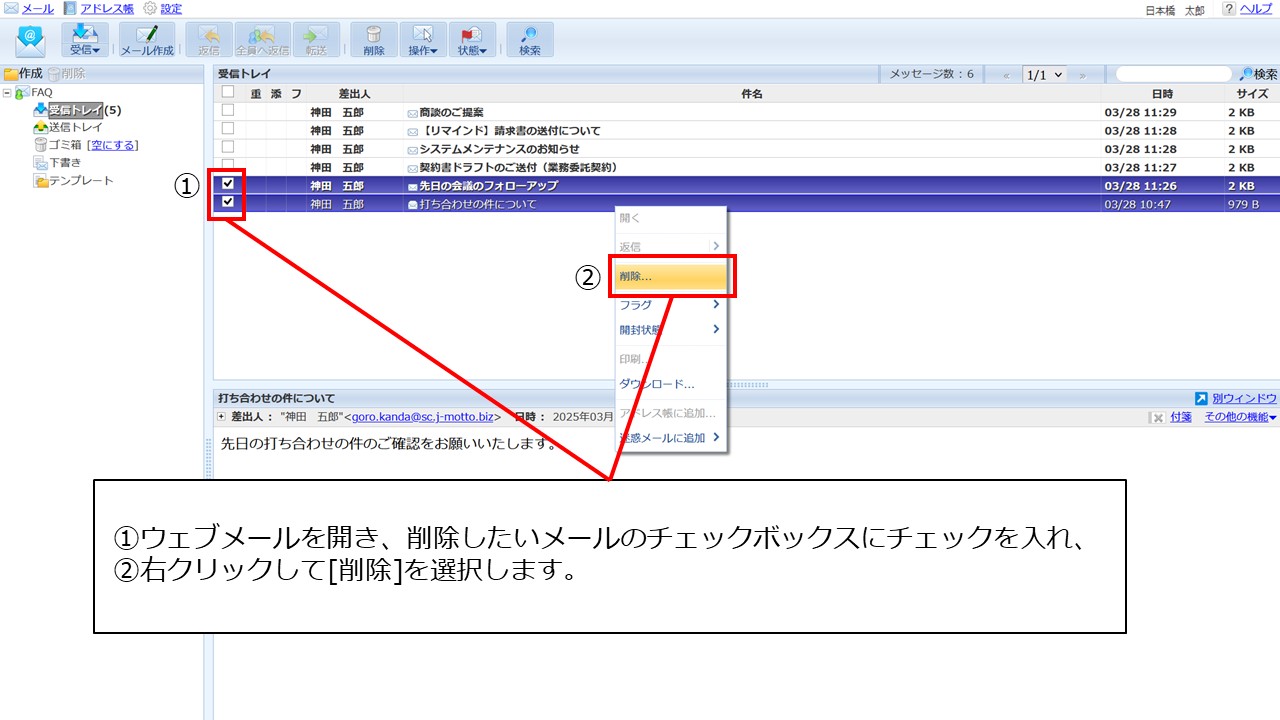
Task: Check the checkbox for 商談のご提案
Action: pyautogui.click(x=227, y=112)
